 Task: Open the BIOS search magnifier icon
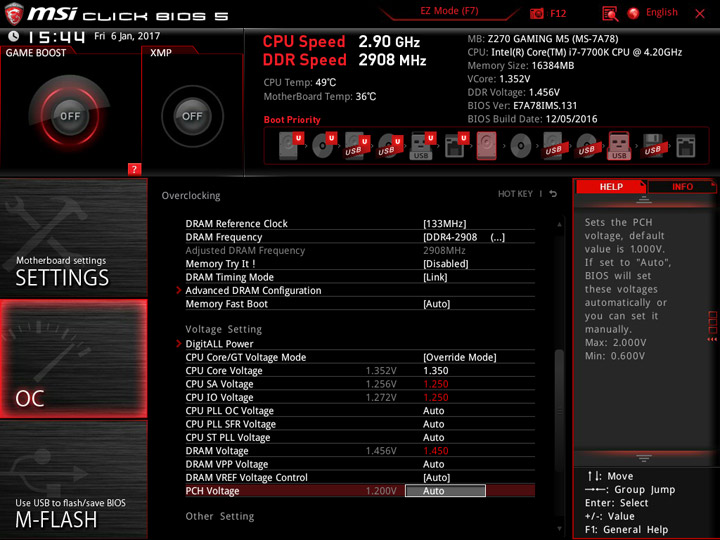pos(610,13)
